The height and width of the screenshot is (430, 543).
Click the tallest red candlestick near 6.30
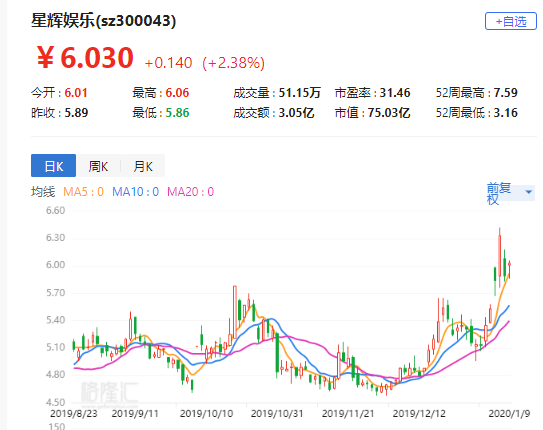pyautogui.click(x=500, y=257)
